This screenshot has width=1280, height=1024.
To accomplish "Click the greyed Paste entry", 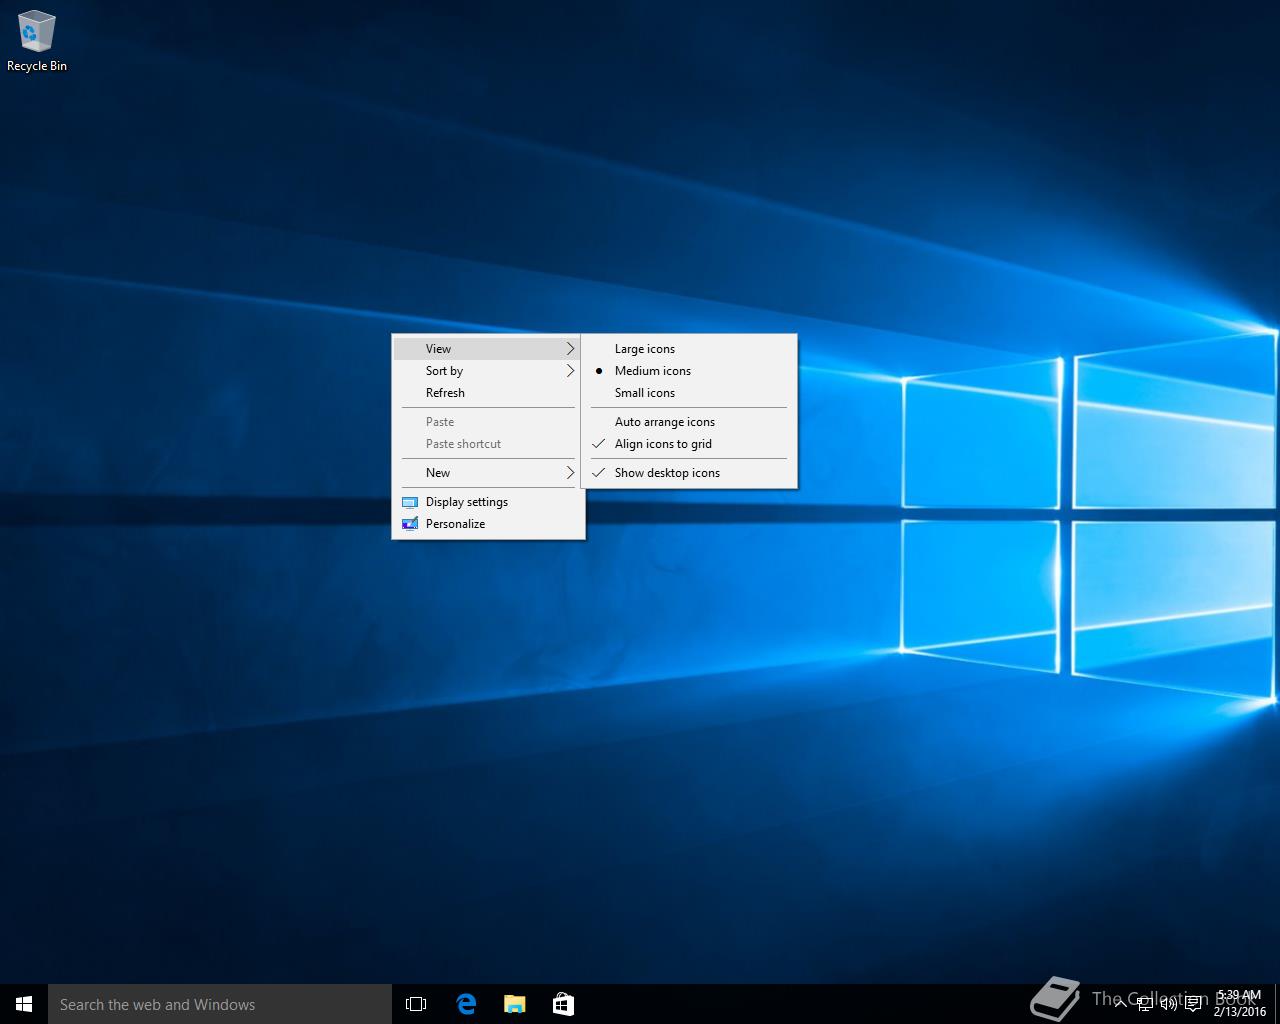I will click(x=488, y=422).
